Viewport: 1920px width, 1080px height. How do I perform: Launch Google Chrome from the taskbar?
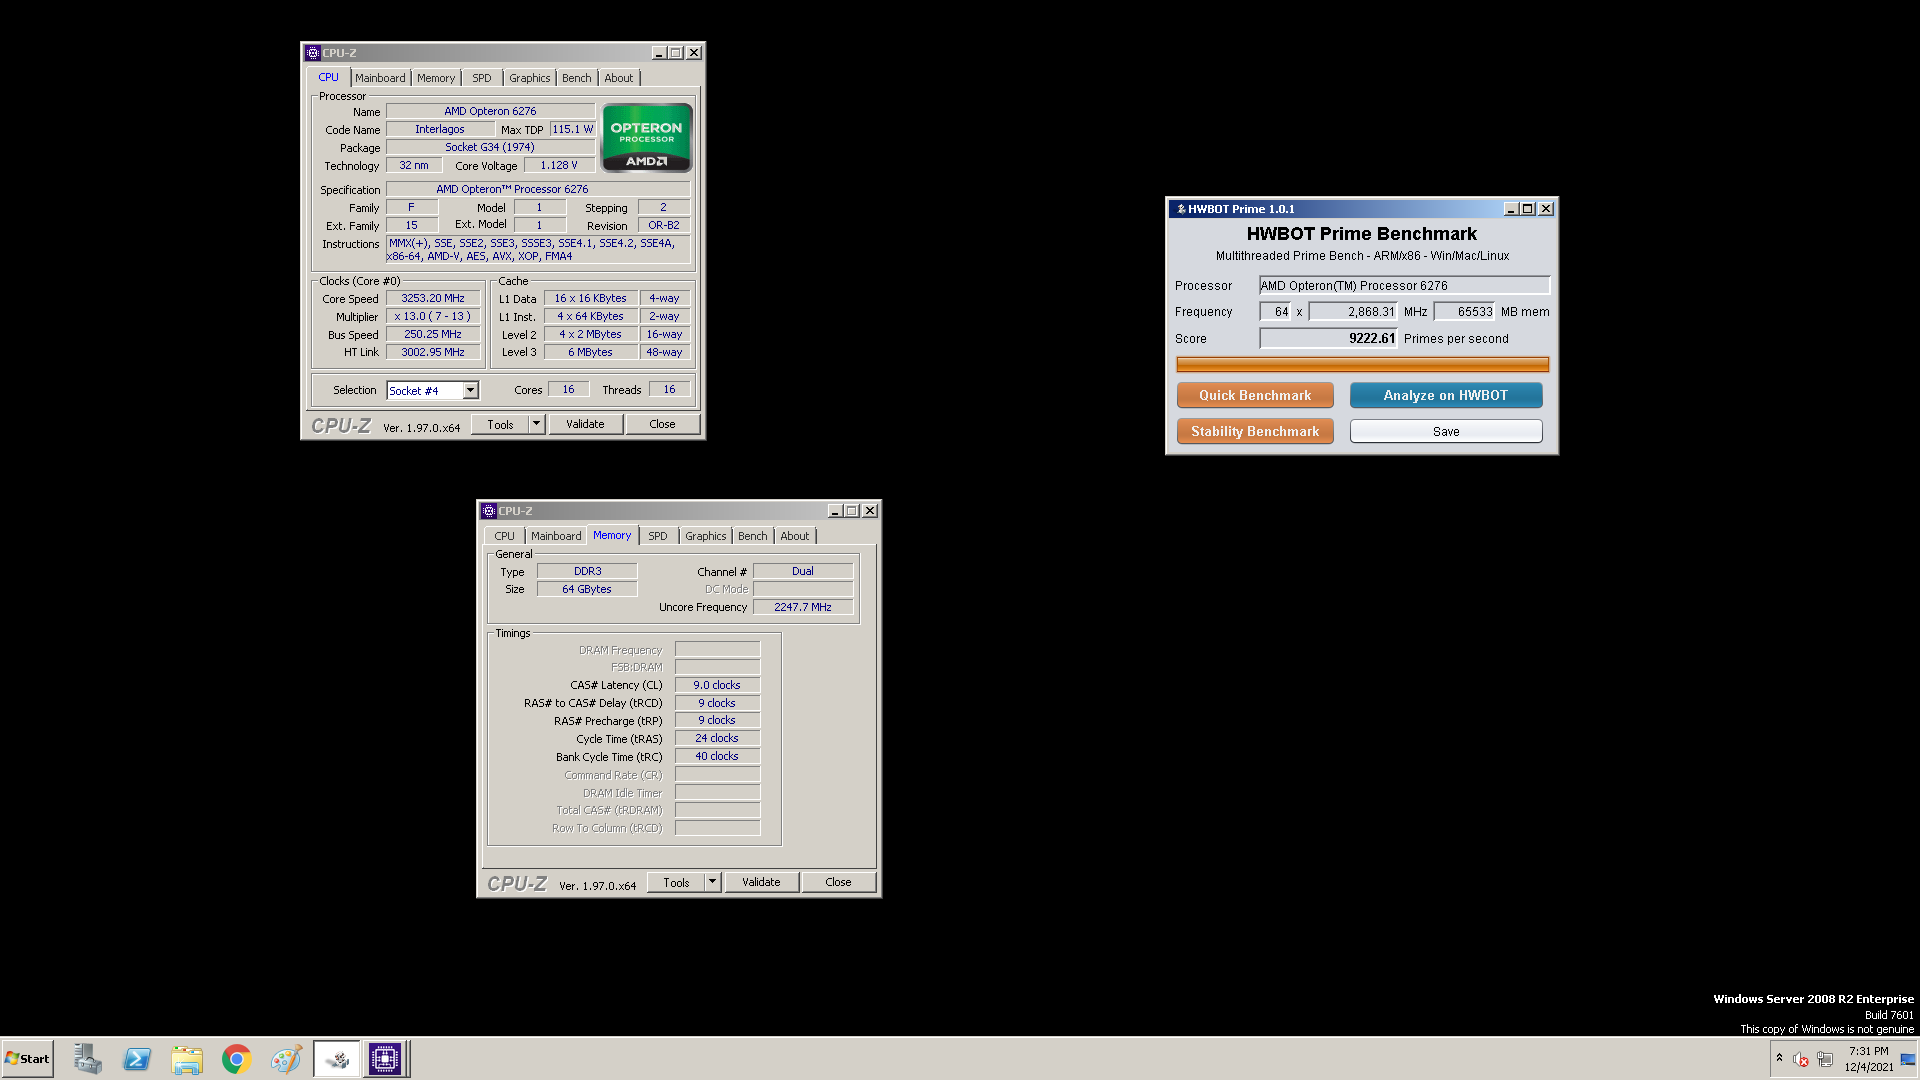click(237, 1059)
